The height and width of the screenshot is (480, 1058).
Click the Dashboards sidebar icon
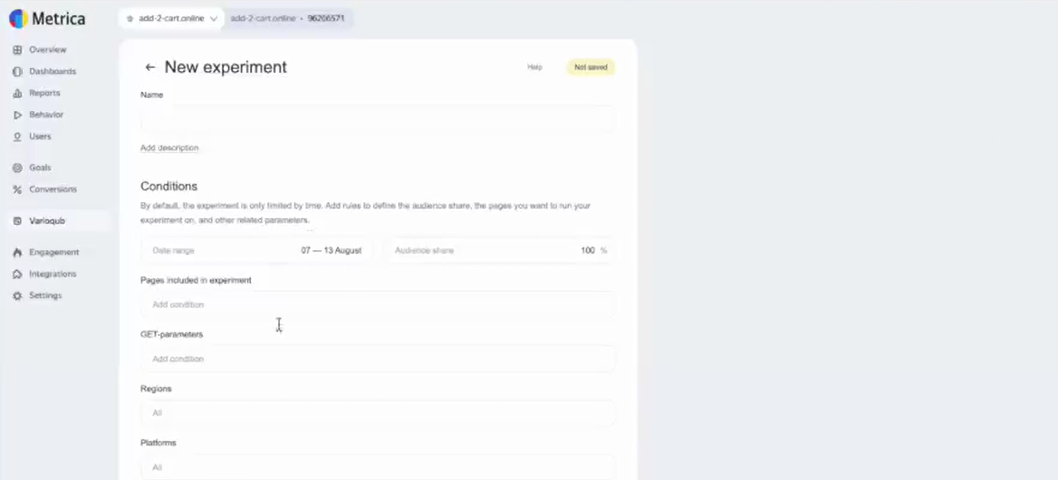tap(18, 72)
